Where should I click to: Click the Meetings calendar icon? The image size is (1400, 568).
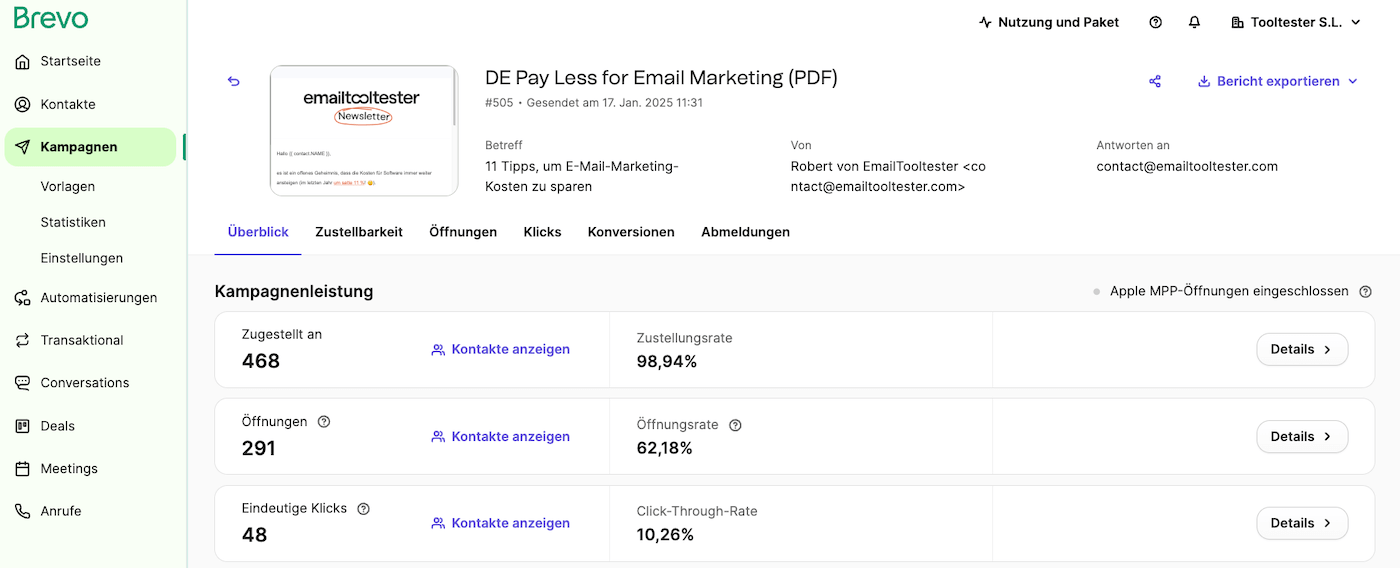point(23,469)
